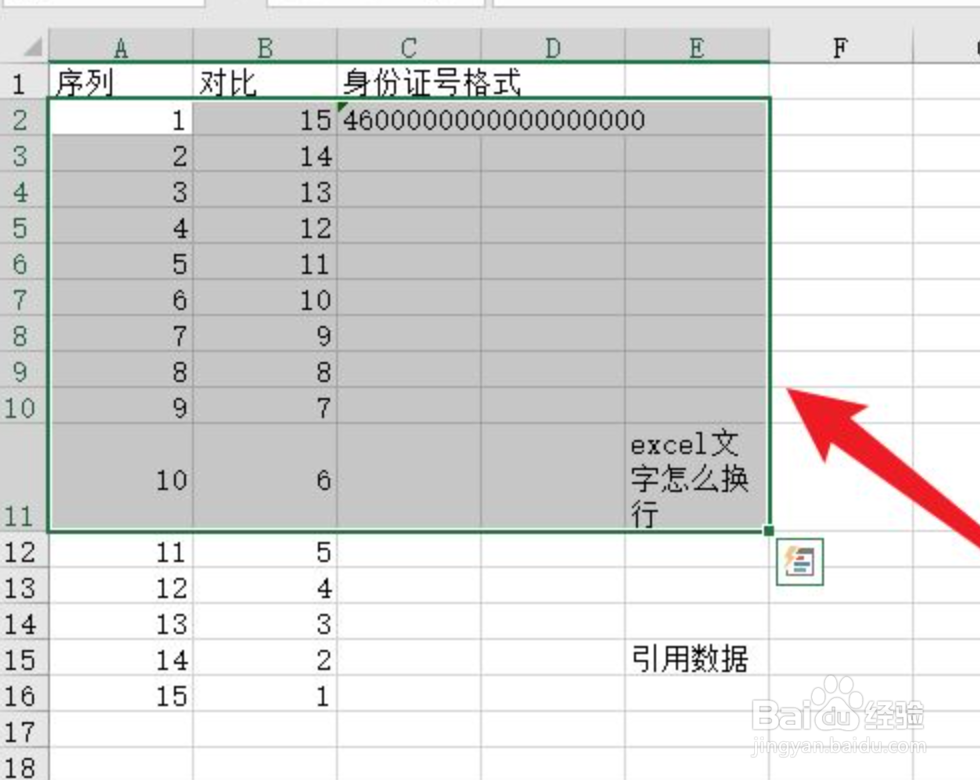Viewport: 980px width, 780px height.
Task: Select row 1 header
Action: coord(24,82)
